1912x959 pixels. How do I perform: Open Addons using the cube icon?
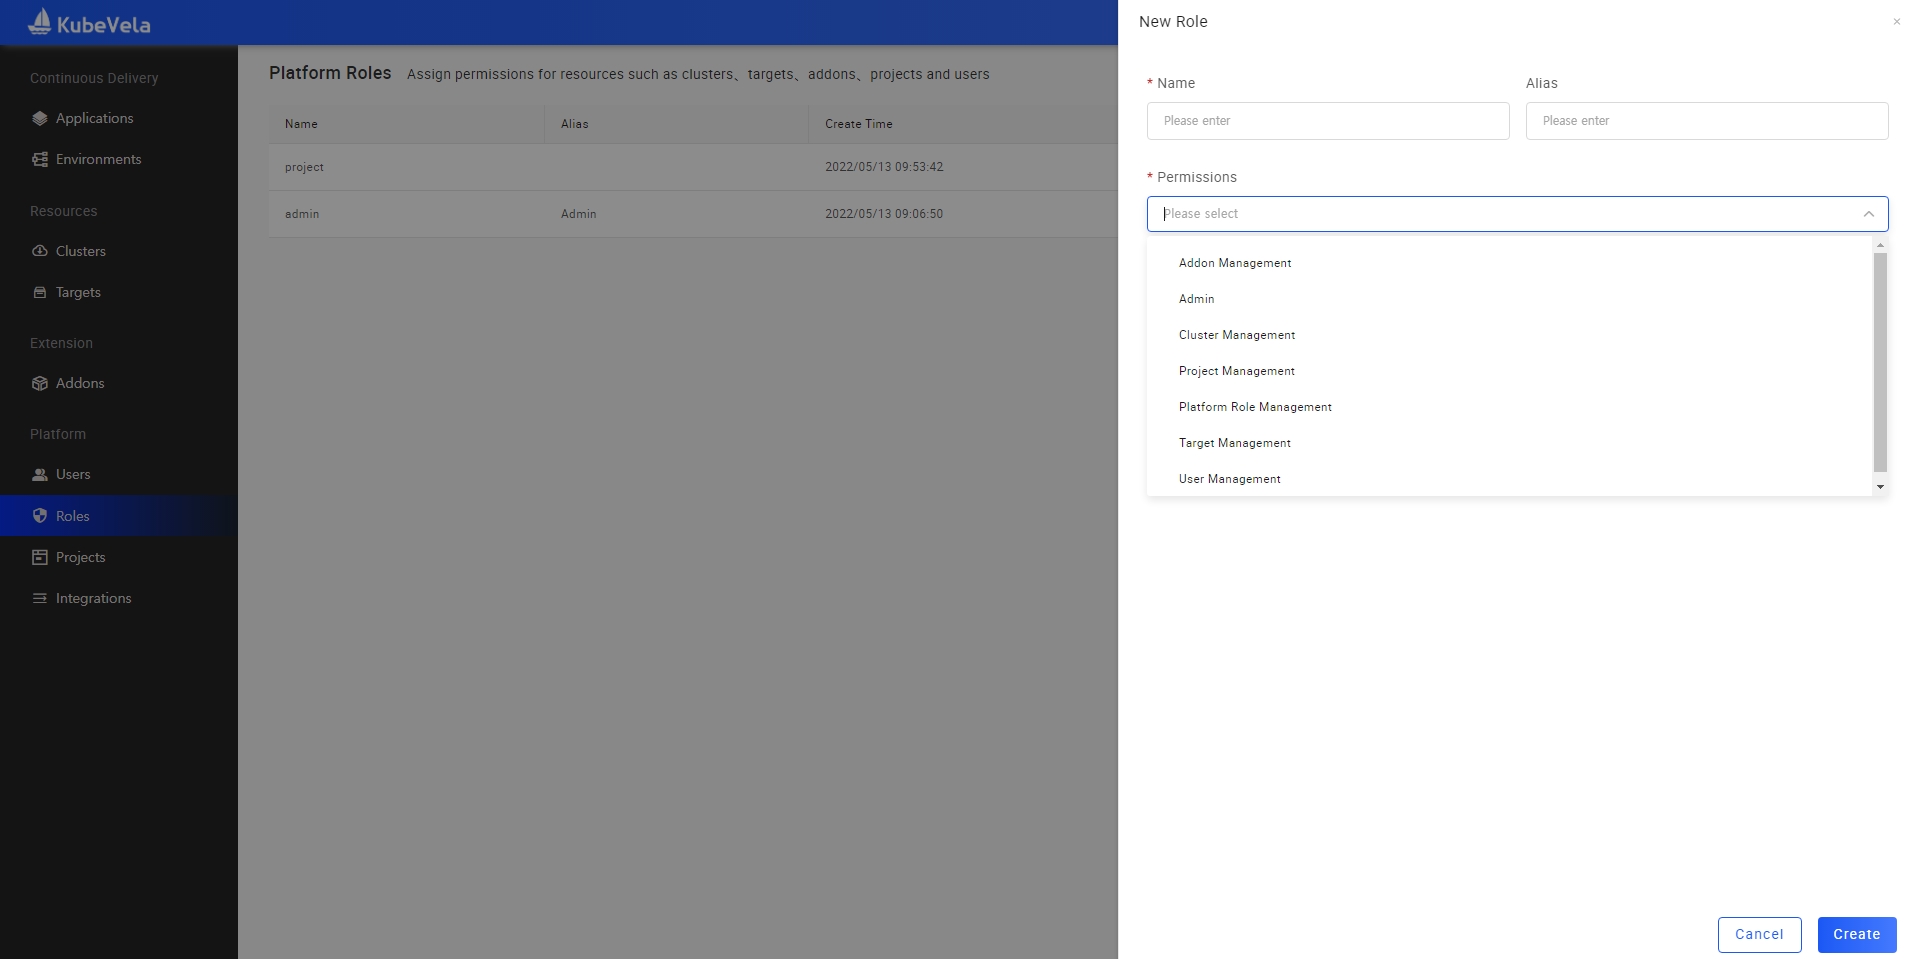(40, 383)
